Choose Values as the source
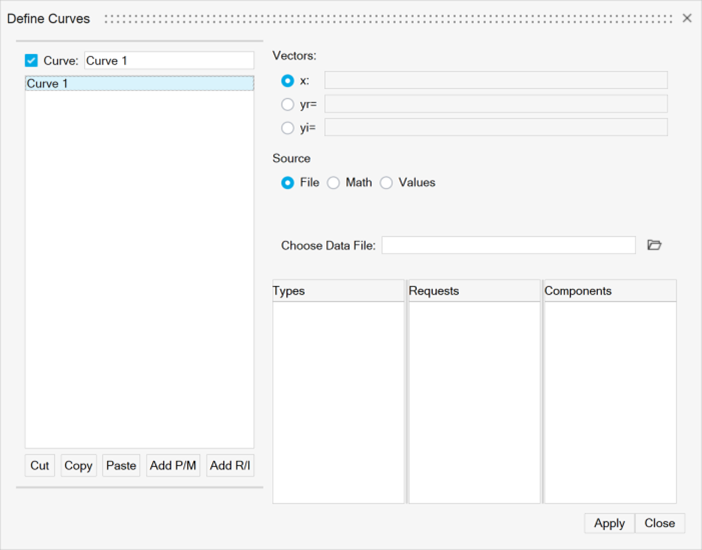Screen dimensions: 702x550 click(387, 183)
